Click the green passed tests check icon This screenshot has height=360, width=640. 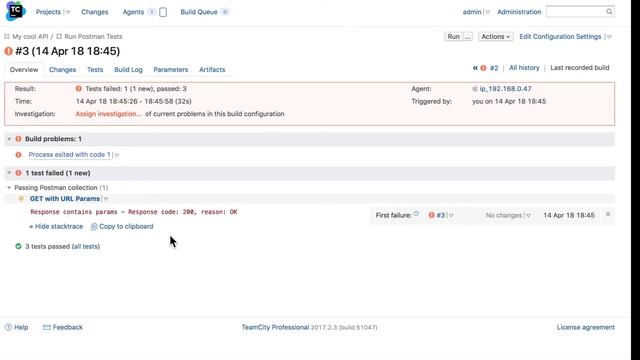[18, 246]
